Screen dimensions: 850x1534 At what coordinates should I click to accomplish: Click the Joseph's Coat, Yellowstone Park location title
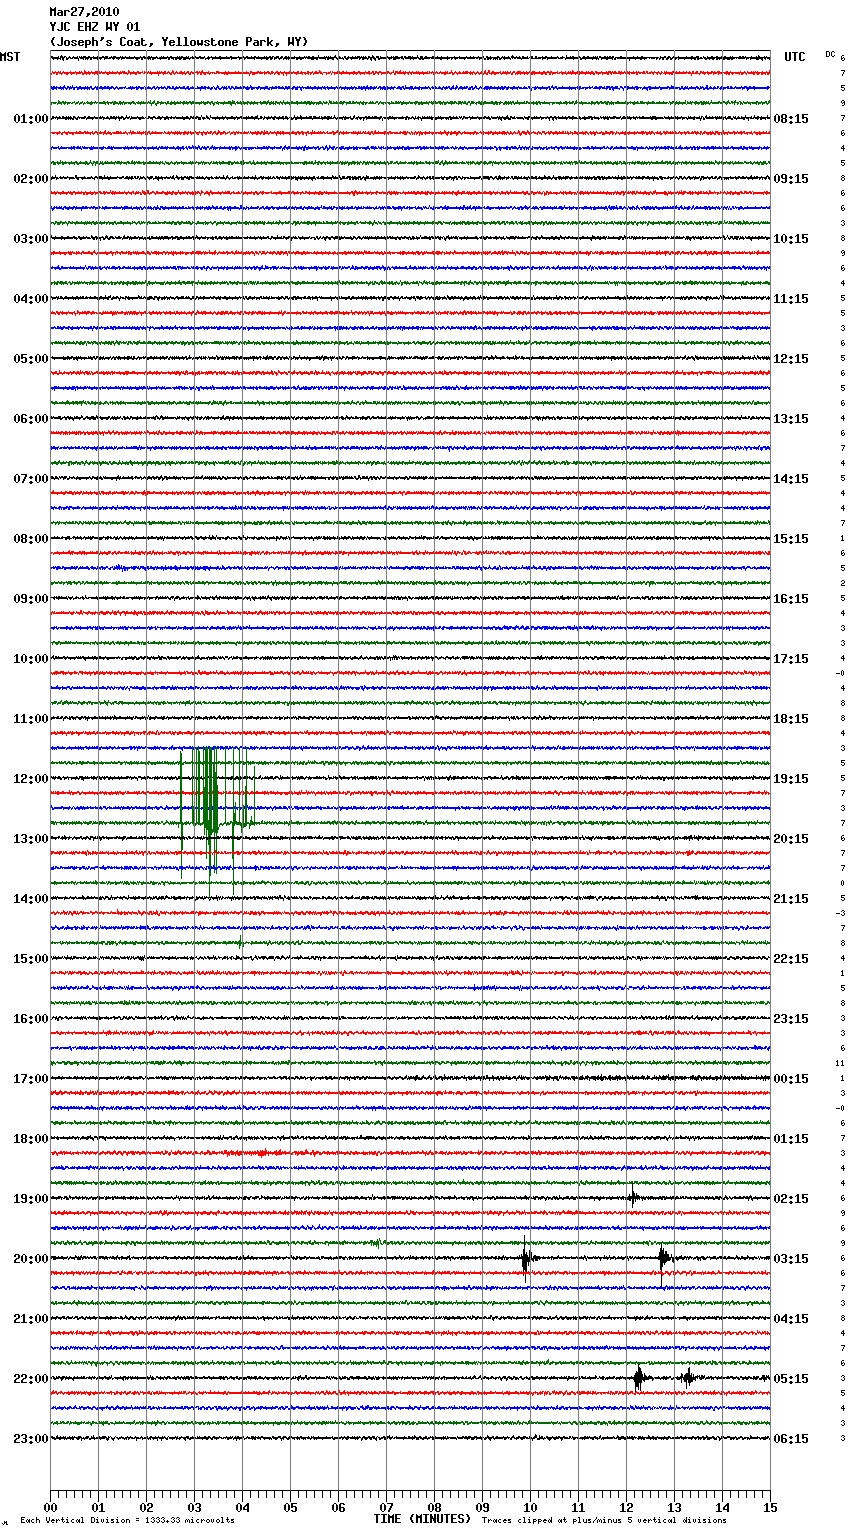pyautogui.click(x=179, y=42)
